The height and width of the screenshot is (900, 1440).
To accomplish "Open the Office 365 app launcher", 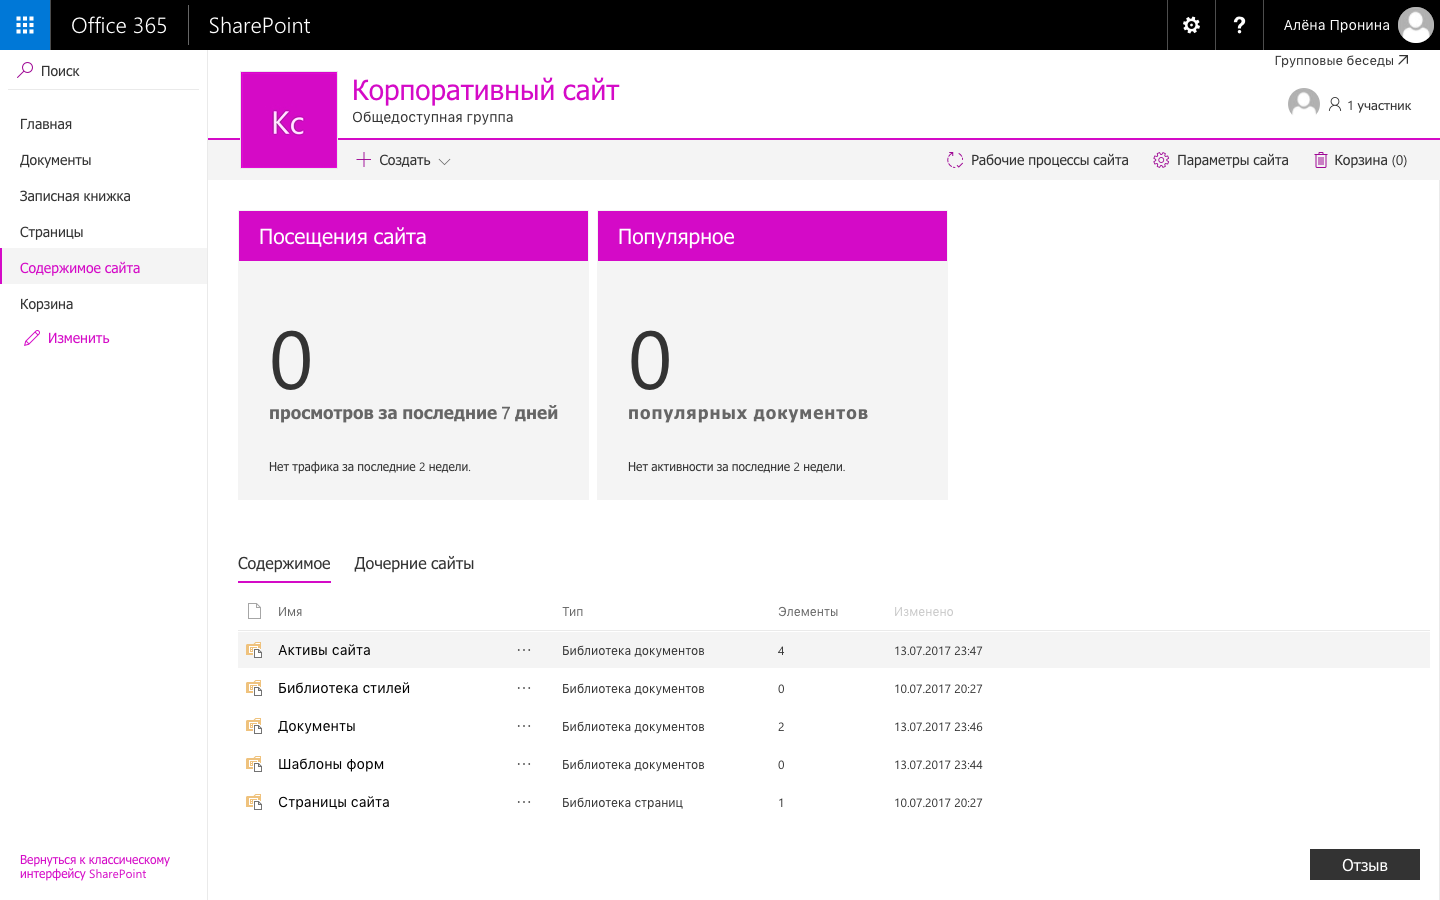I will [x=24, y=25].
